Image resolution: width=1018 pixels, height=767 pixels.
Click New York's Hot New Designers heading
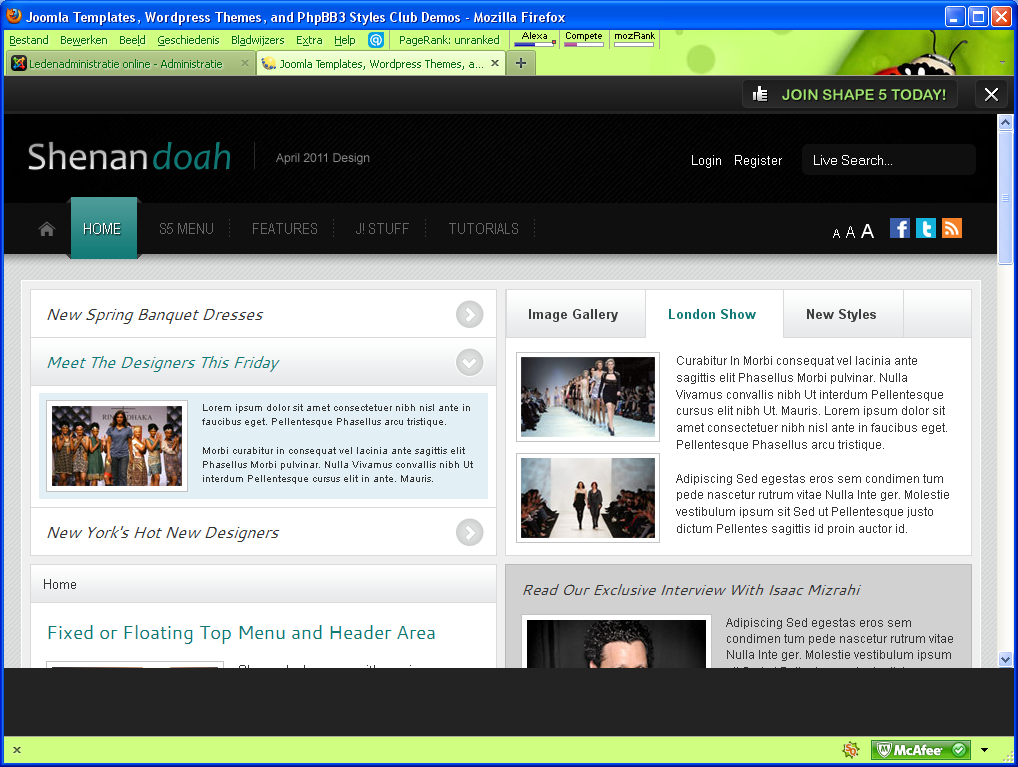(162, 533)
